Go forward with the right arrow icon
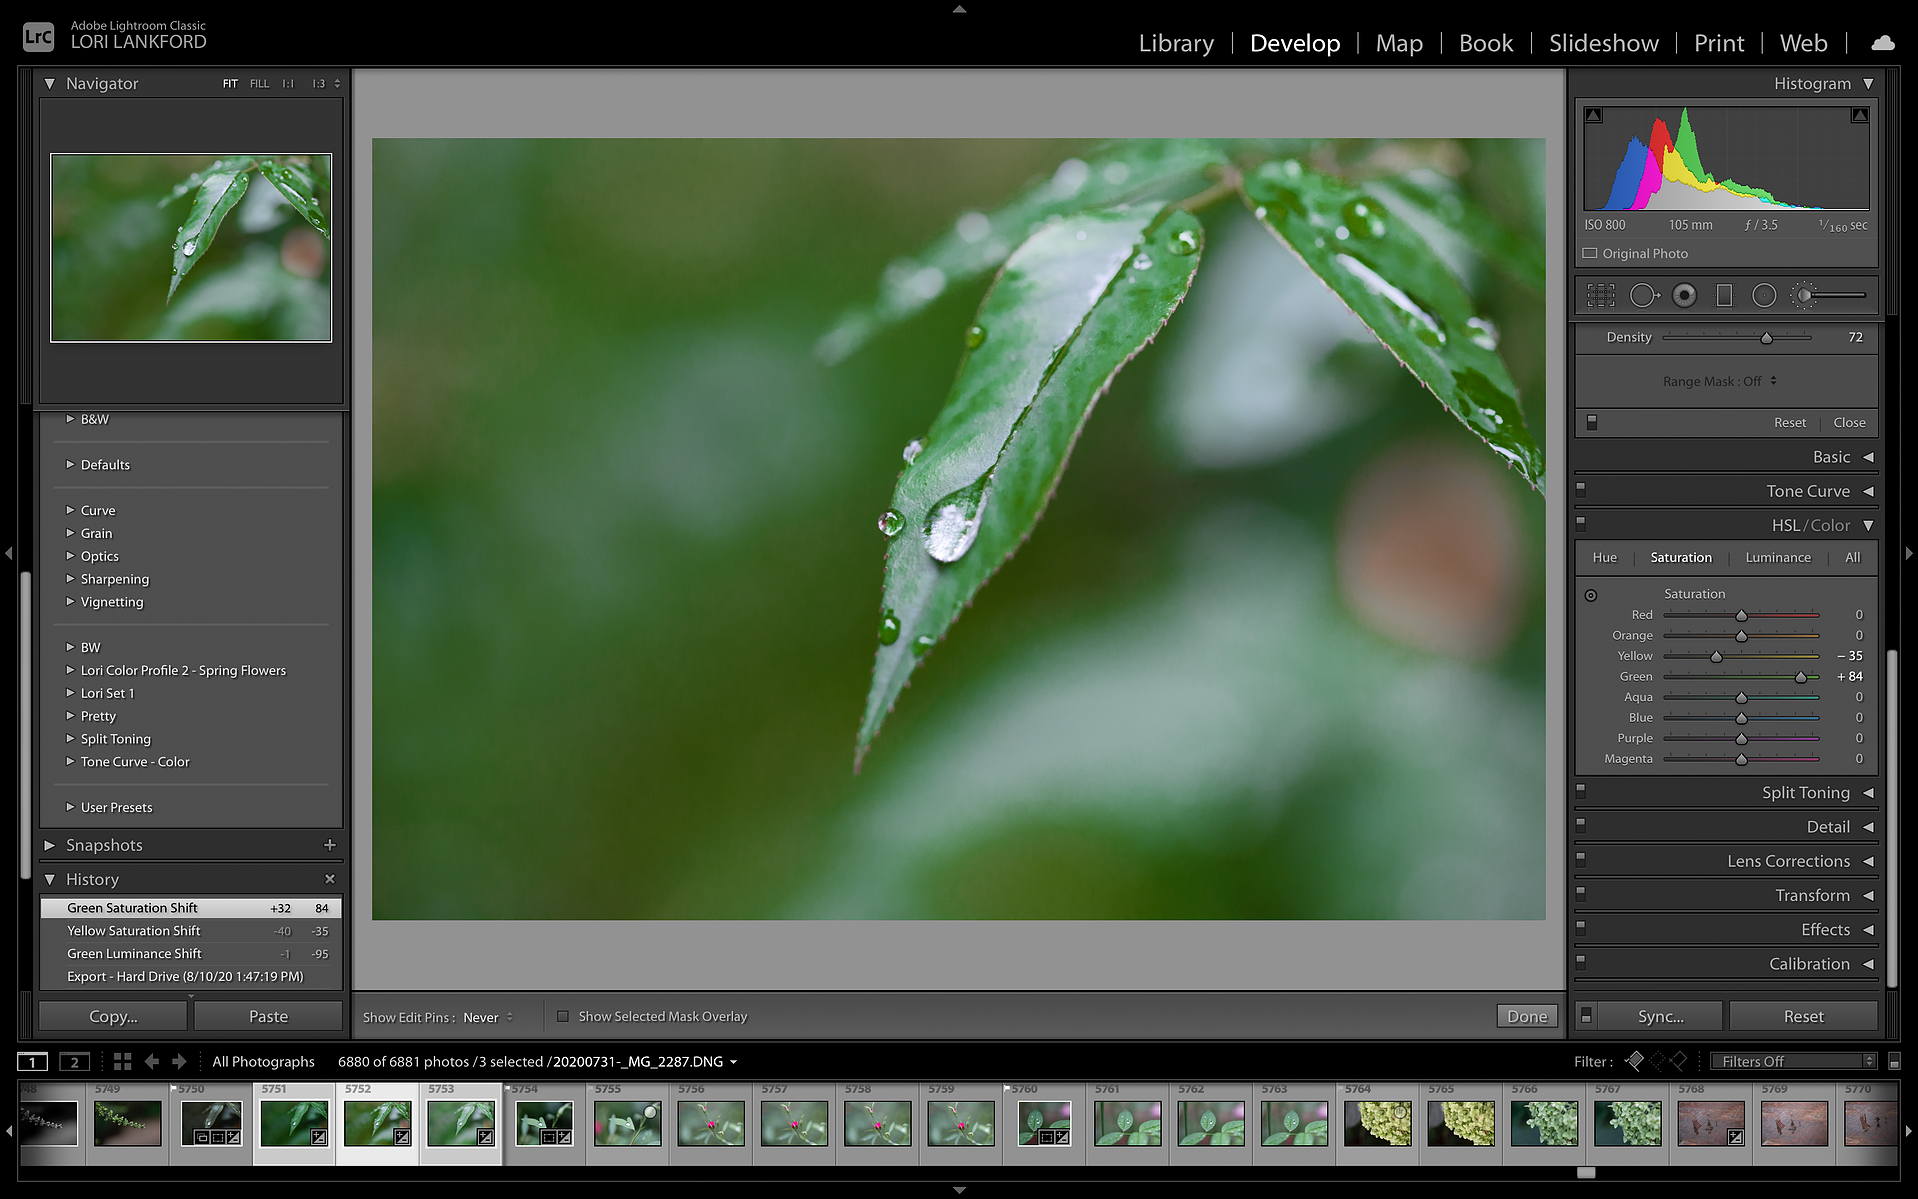Screen dimensions: 1918x1199 click(x=179, y=1061)
